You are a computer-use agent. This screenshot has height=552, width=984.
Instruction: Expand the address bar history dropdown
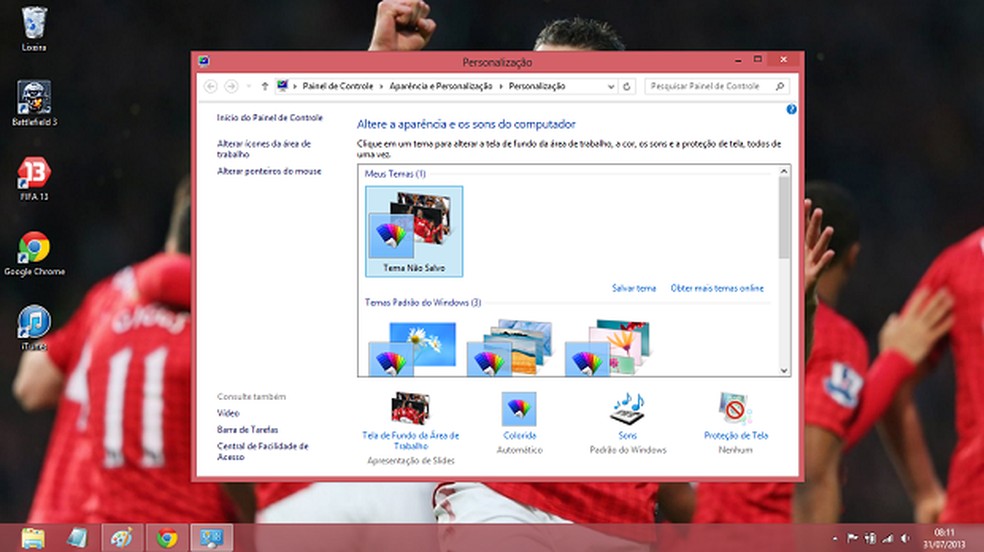coord(611,87)
